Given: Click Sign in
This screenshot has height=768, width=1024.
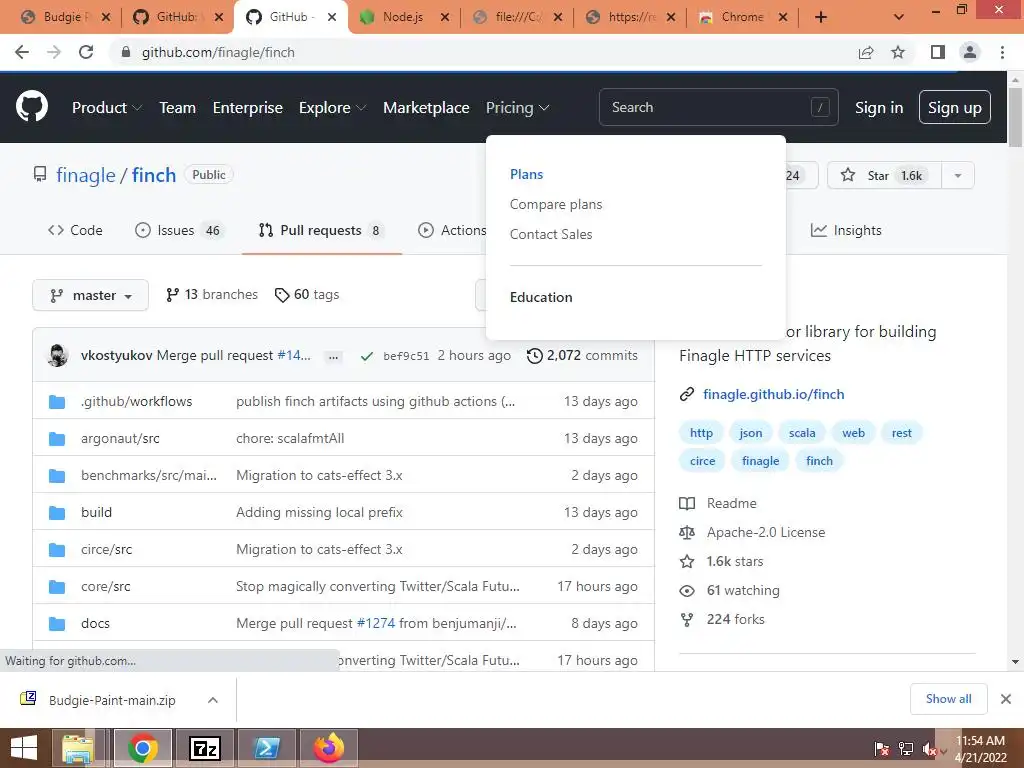Looking at the screenshot, I should [x=879, y=108].
